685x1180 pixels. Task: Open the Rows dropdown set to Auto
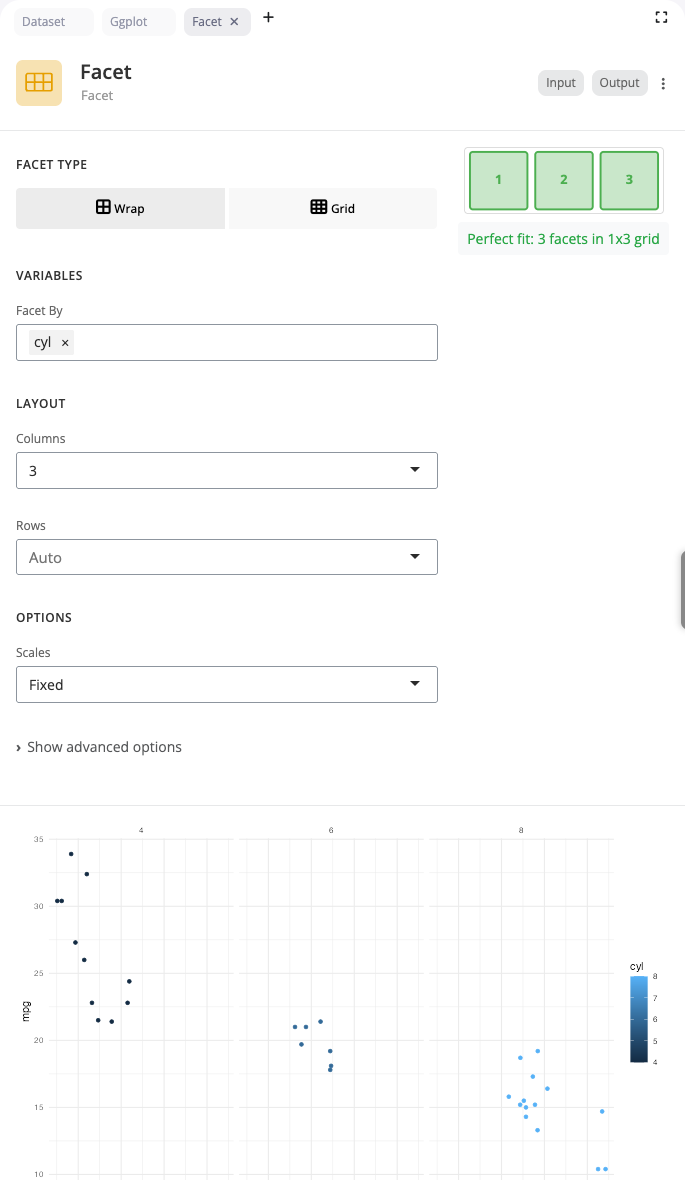click(227, 557)
